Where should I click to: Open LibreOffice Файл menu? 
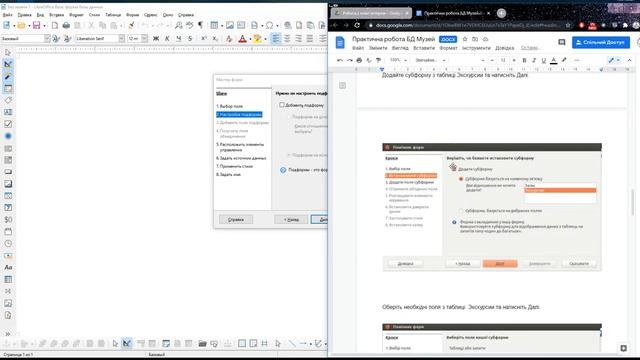(x=7, y=15)
